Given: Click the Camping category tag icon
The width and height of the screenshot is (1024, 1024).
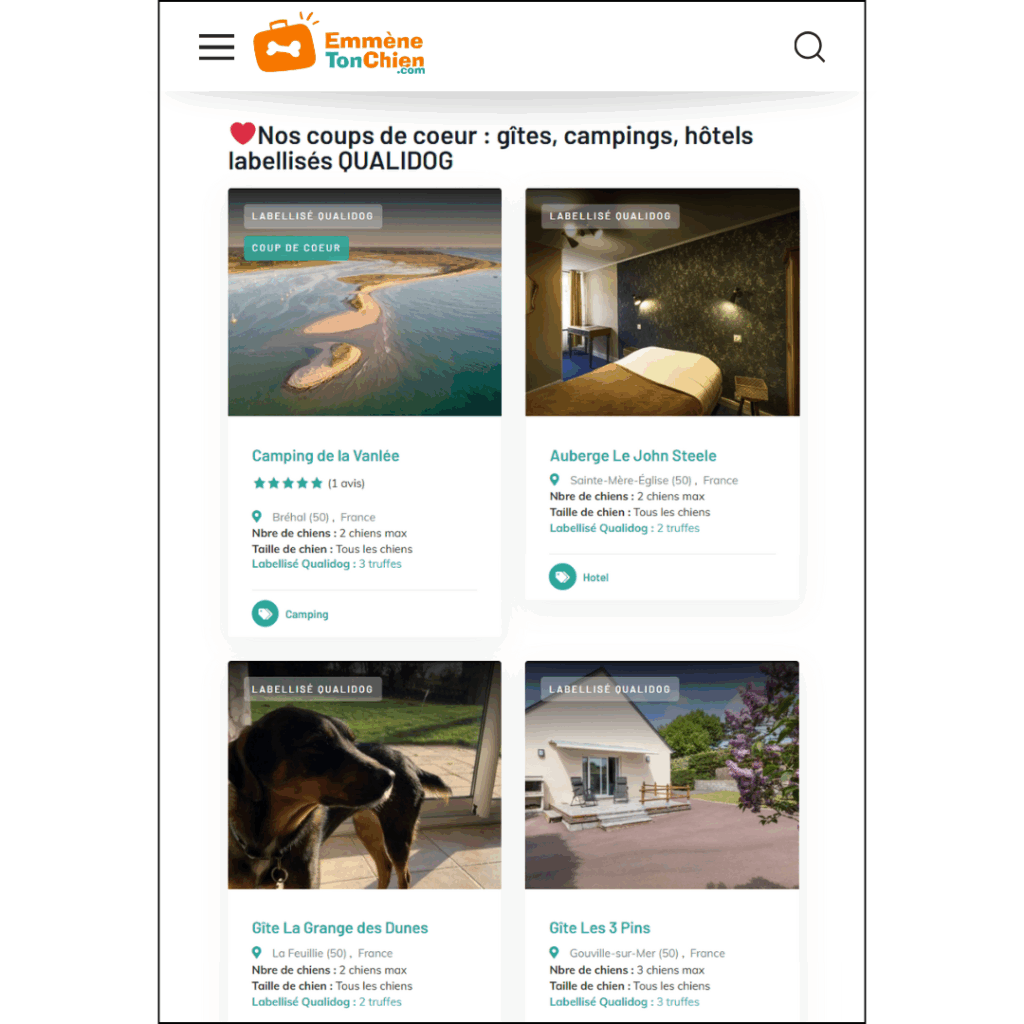Looking at the screenshot, I should click(265, 613).
